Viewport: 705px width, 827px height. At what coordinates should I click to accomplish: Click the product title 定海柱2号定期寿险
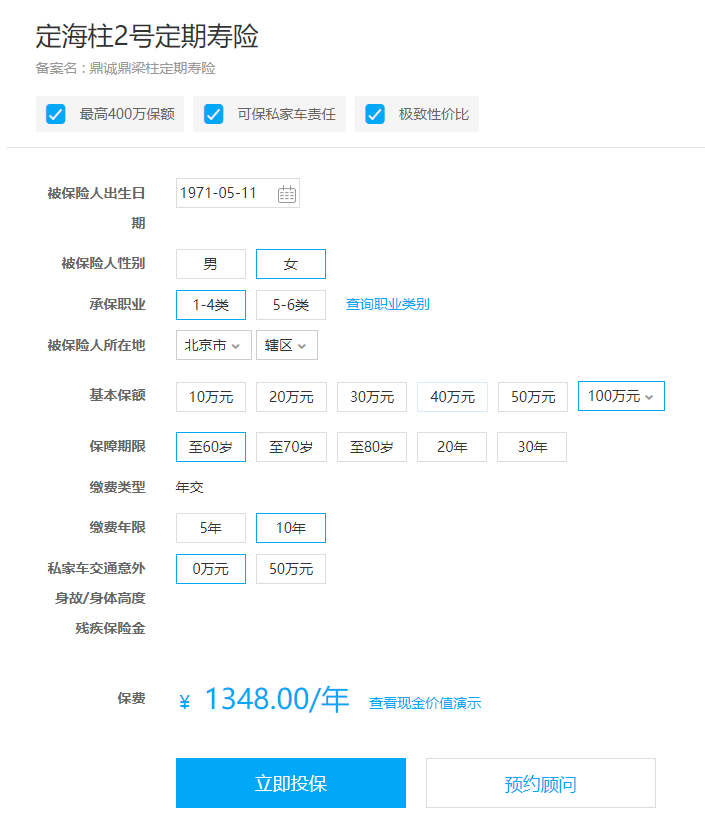pyautogui.click(x=147, y=36)
